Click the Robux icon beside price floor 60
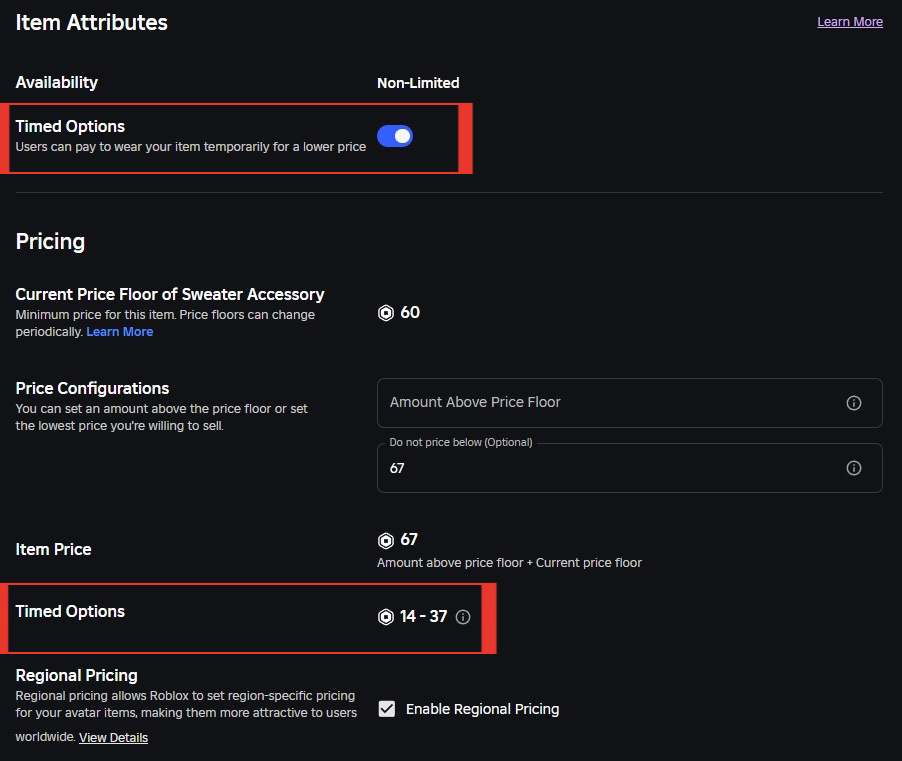Screen dimensions: 902x761 point(385,313)
